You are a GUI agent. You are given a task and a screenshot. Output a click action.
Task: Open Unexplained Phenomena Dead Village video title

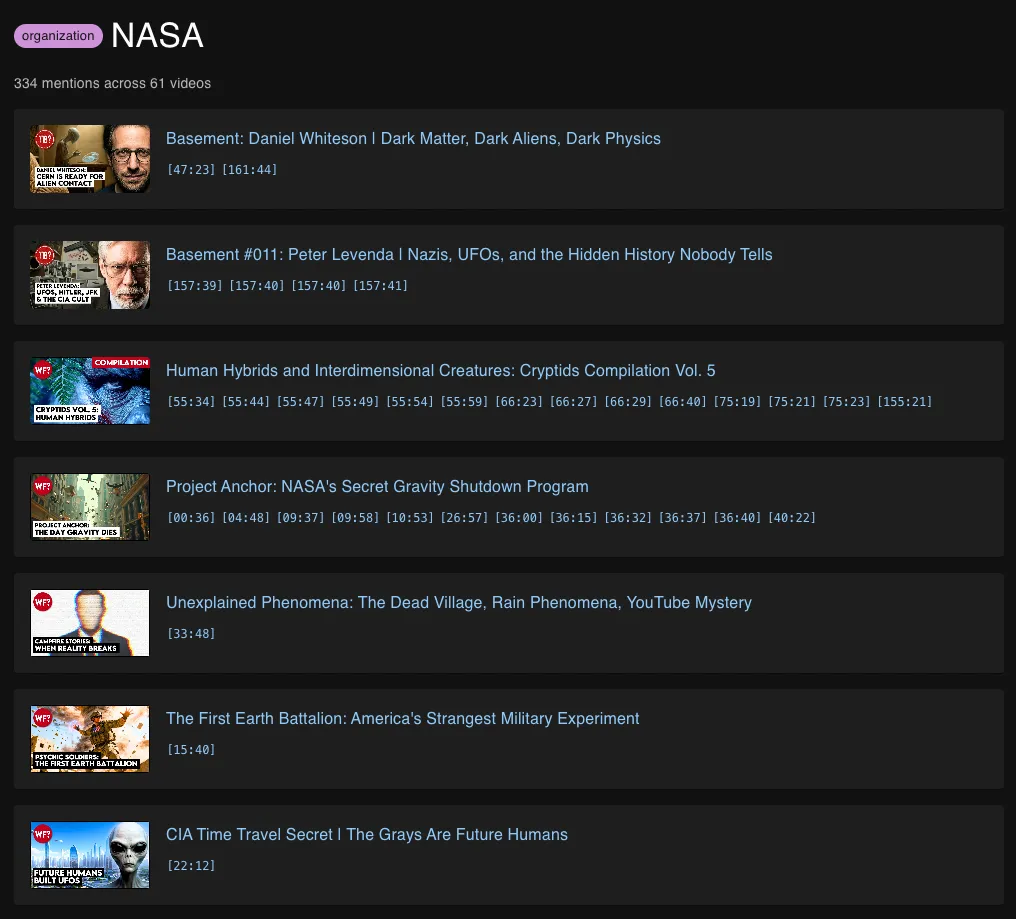(x=459, y=603)
